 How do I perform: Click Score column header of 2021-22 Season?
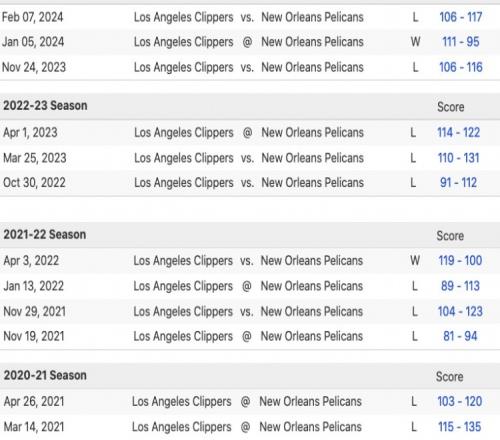[x=450, y=236]
